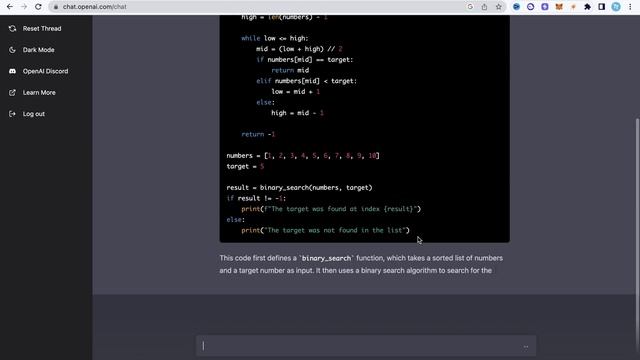The height and width of the screenshot is (360, 640).
Task: Click 'result = binary_search(numbers, target)' line
Action: [299, 188]
